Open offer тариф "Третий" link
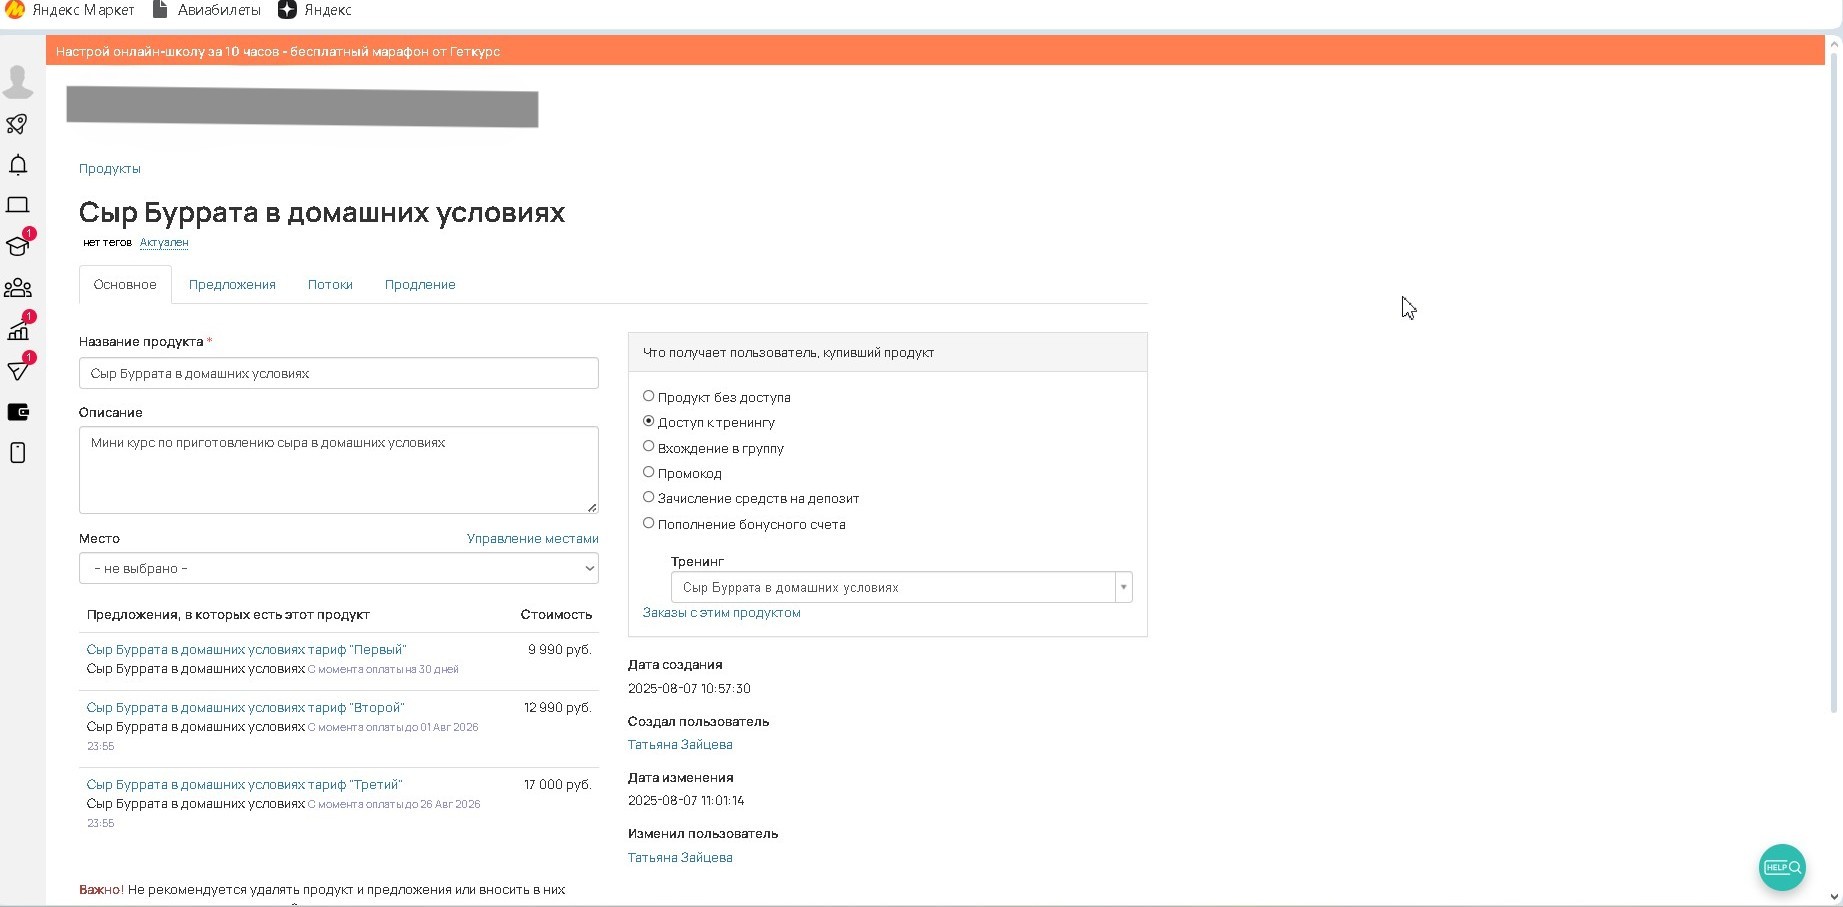The image size is (1843, 907). 244,784
